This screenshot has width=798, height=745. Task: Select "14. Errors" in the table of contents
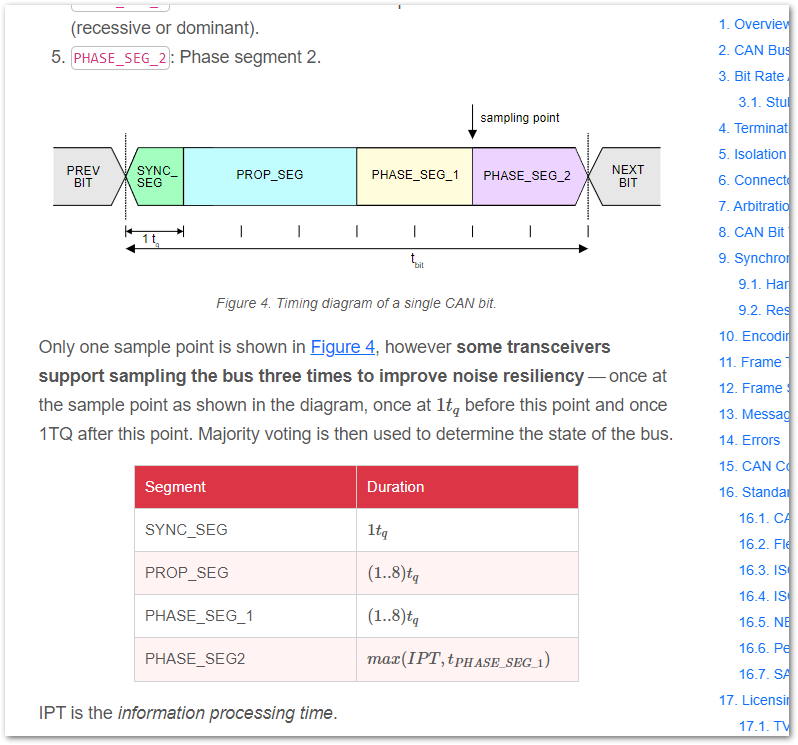[749, 440]
